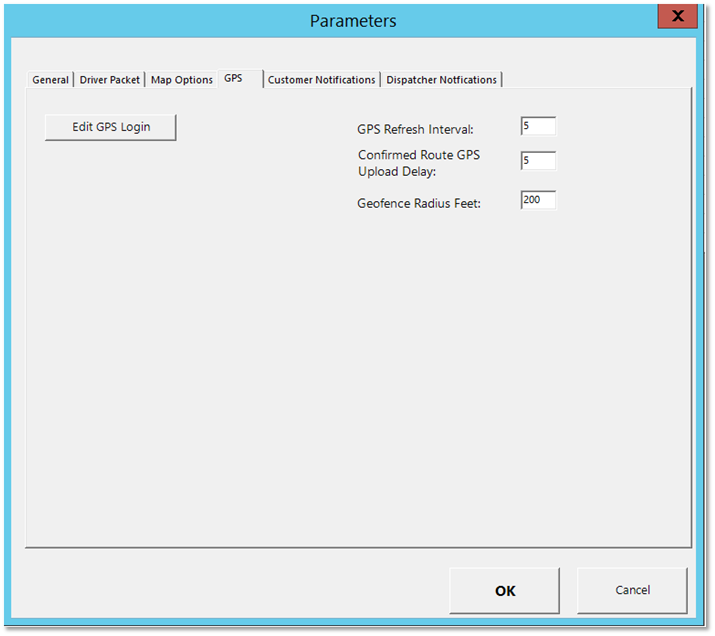Click empty space inside the GPS tab panel
The image size is (715, 636).
300,380
